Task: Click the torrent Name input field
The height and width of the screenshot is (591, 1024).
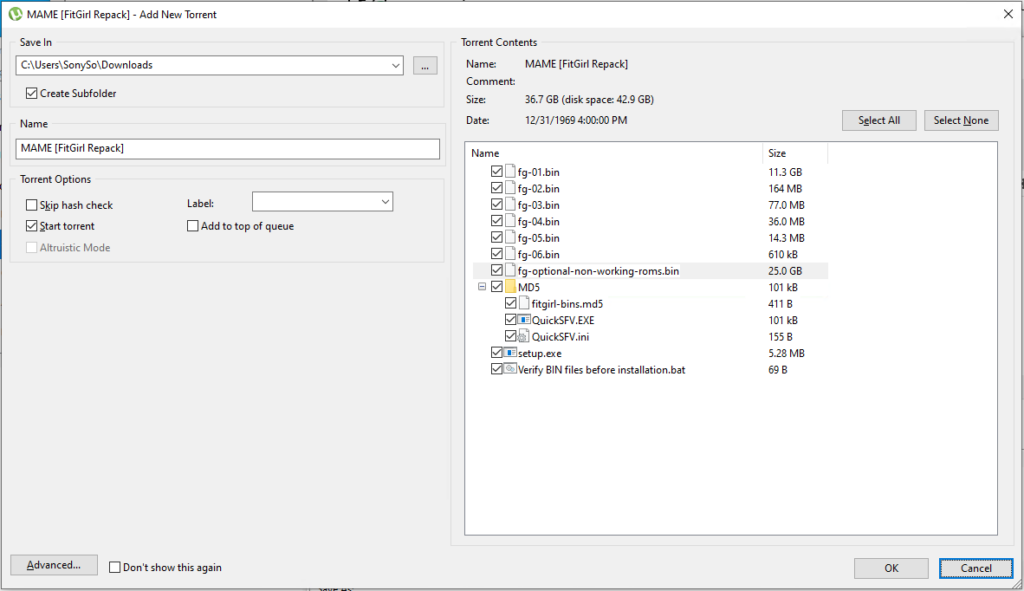Action: (227, 148)
